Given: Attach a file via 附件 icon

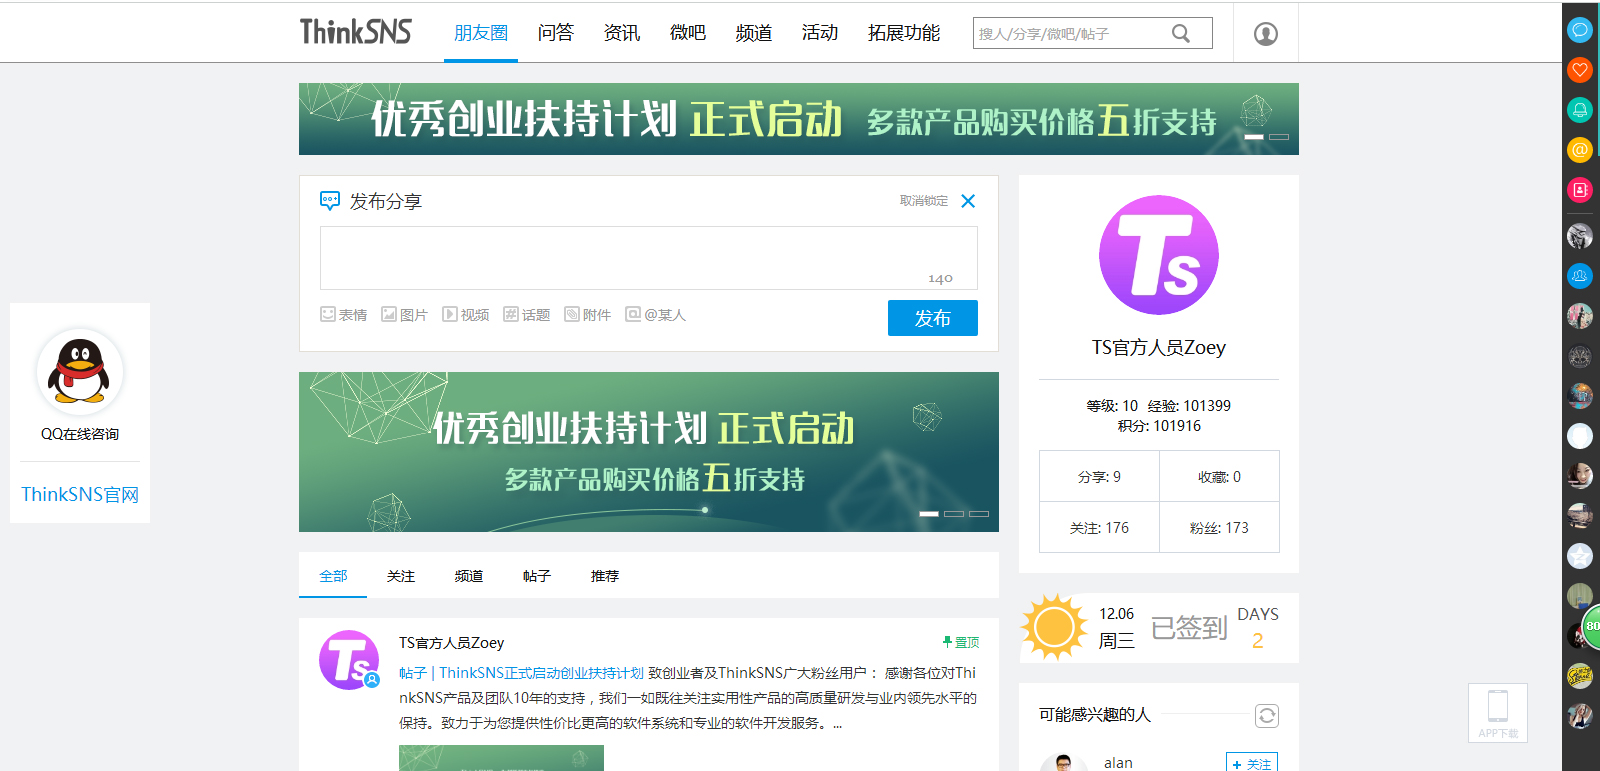Looking at the screenshot, I should tap(588, 315).
